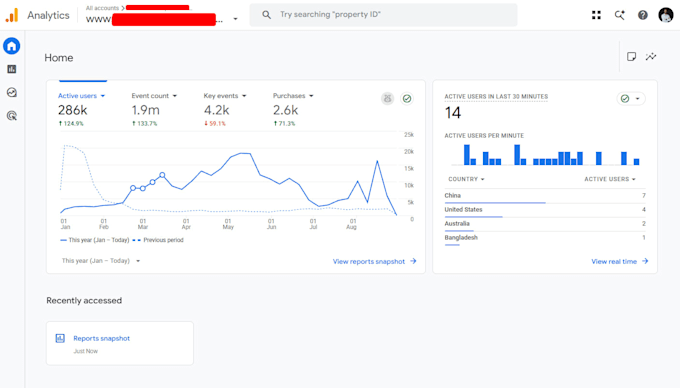Click the Home page title

(x=59, y=58)
